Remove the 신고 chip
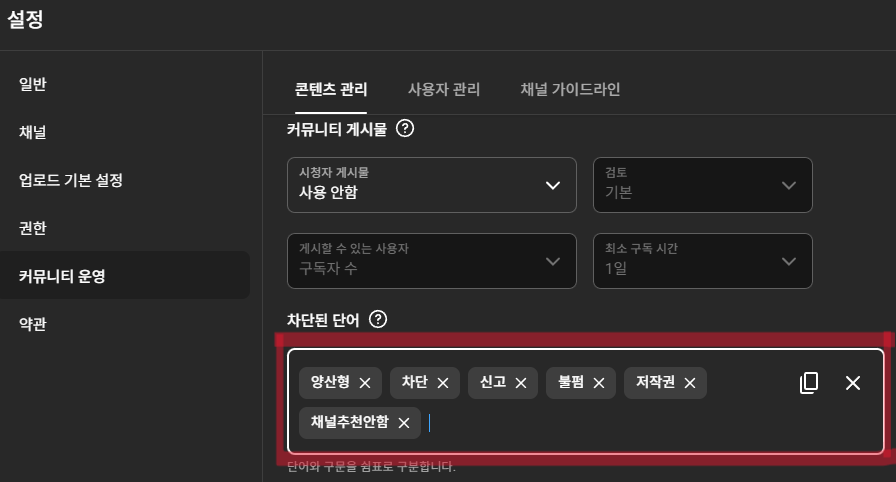 click(x=521, y=383)
